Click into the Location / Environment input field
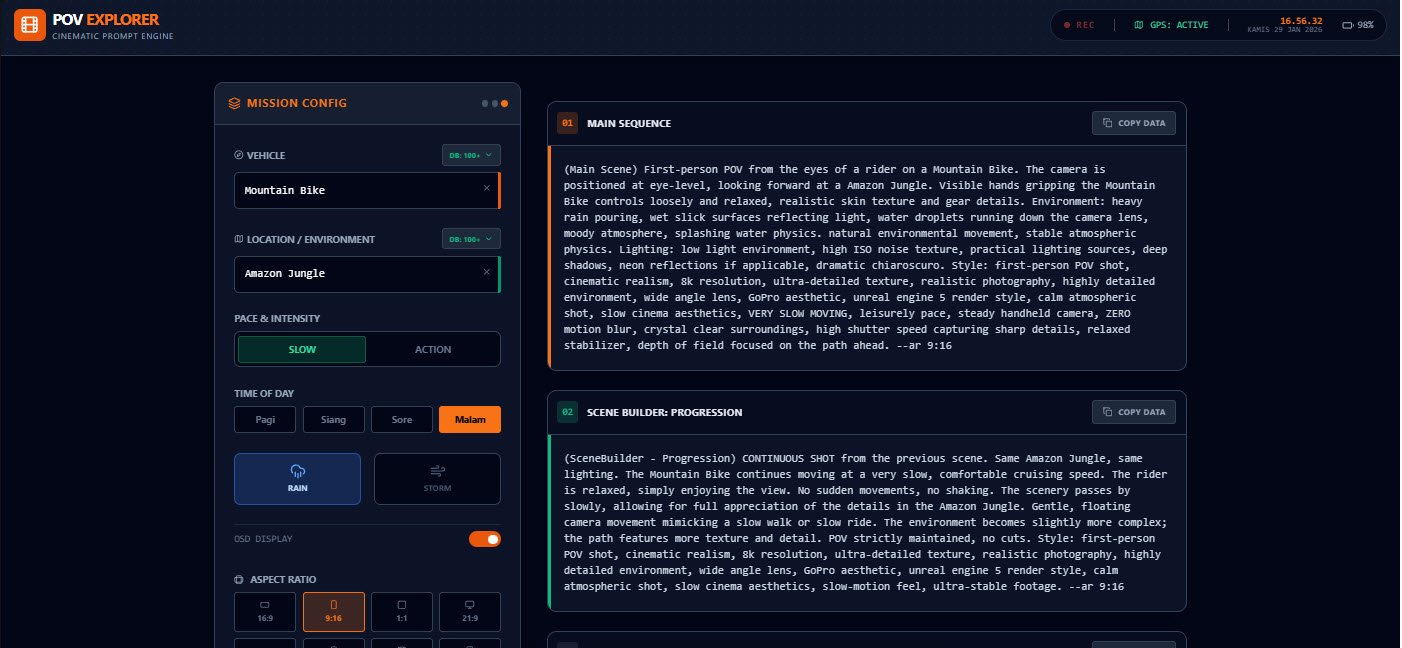 coord(366,273)
